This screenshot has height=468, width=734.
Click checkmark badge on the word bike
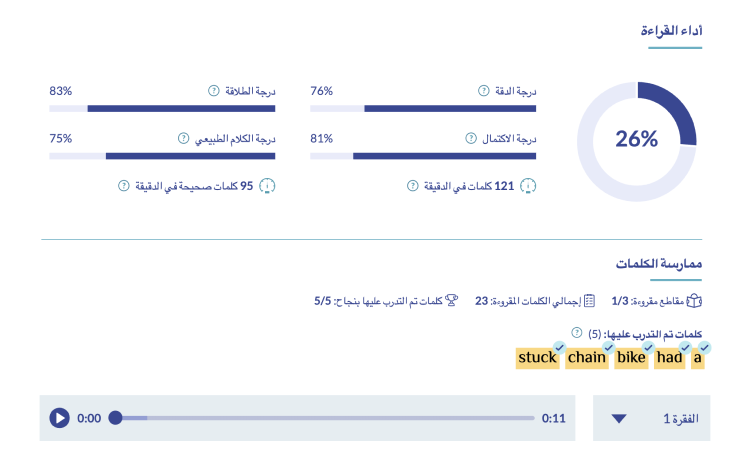[648, 347]
